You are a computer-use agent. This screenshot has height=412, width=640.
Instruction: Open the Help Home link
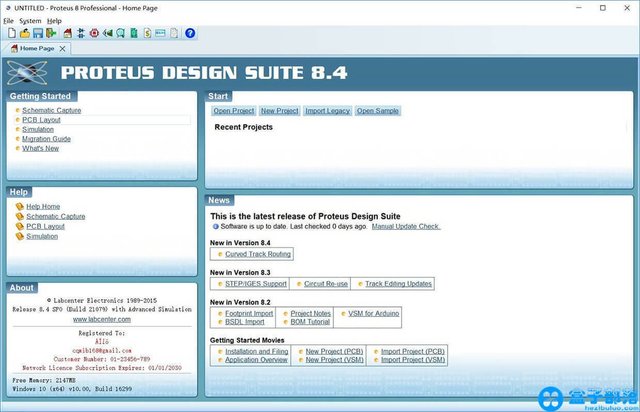pos(43,207)
